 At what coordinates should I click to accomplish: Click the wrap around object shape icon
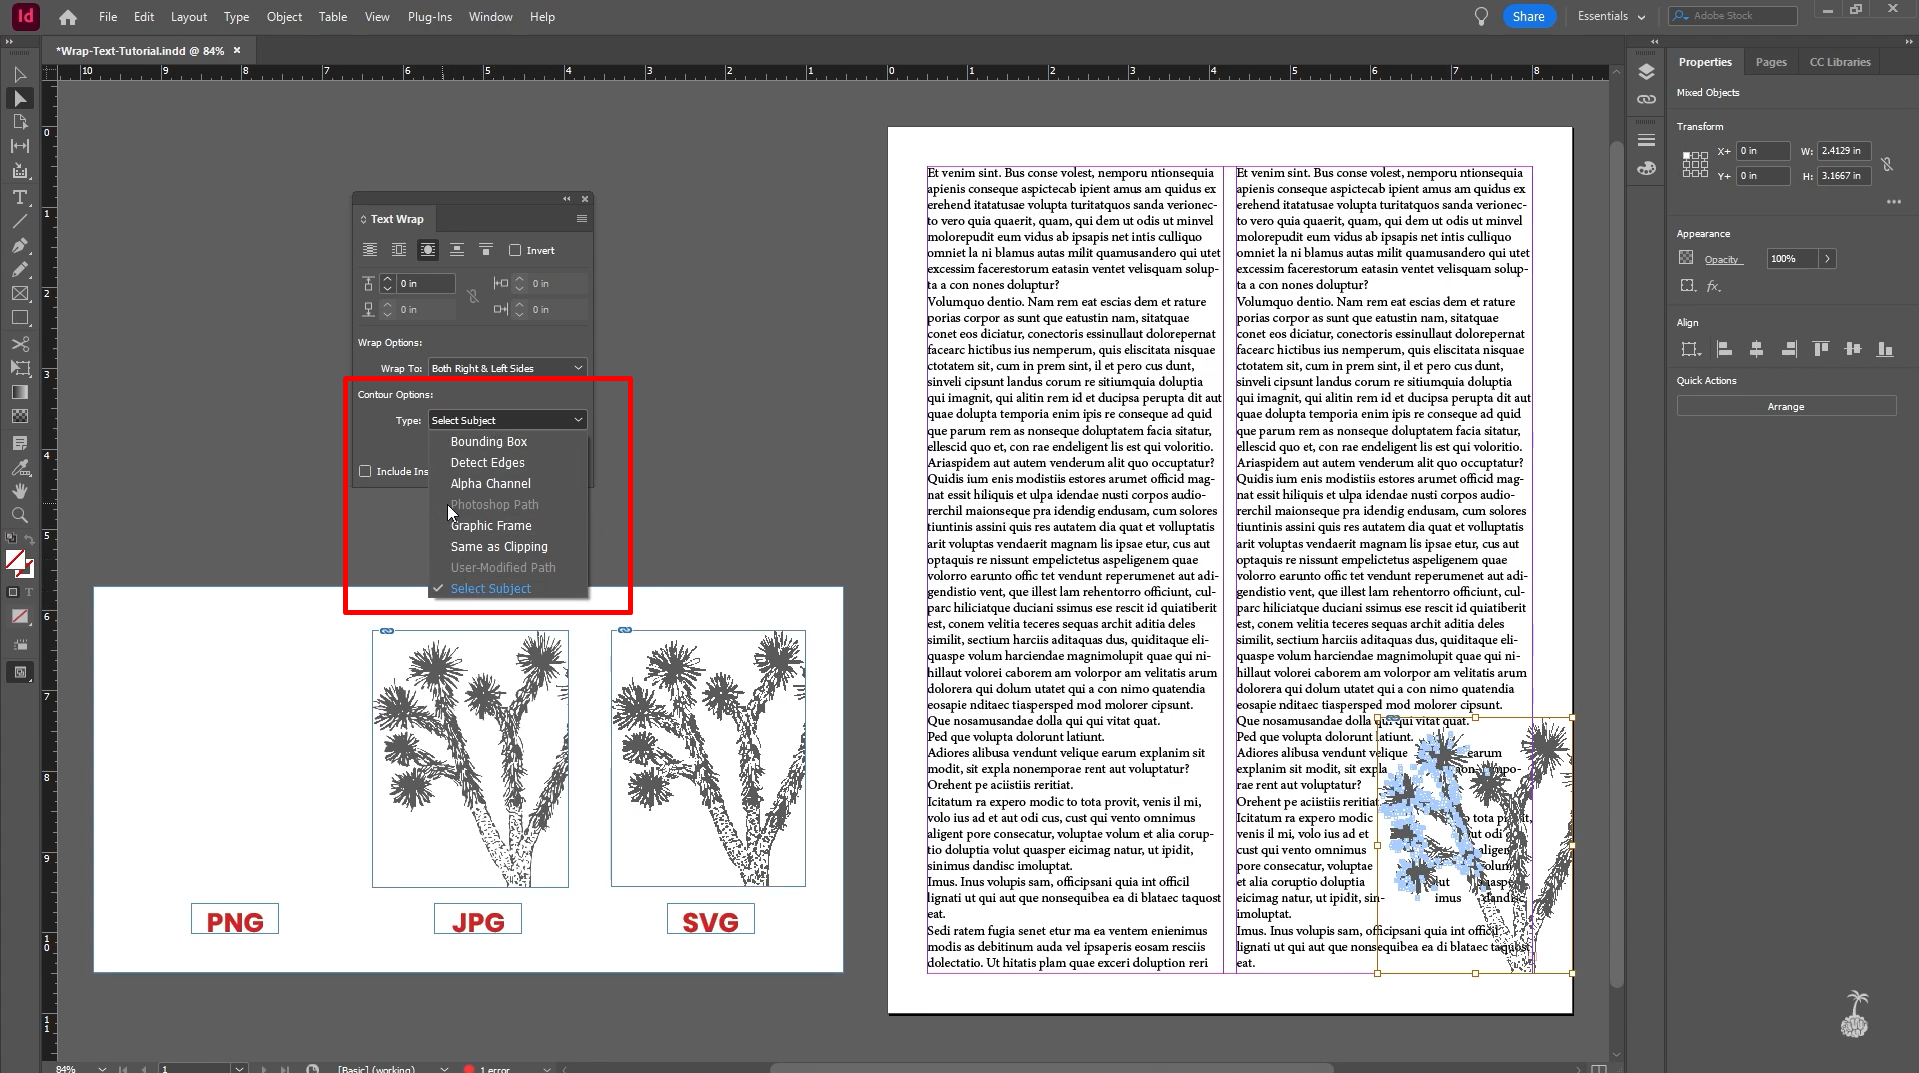point(427,250)
